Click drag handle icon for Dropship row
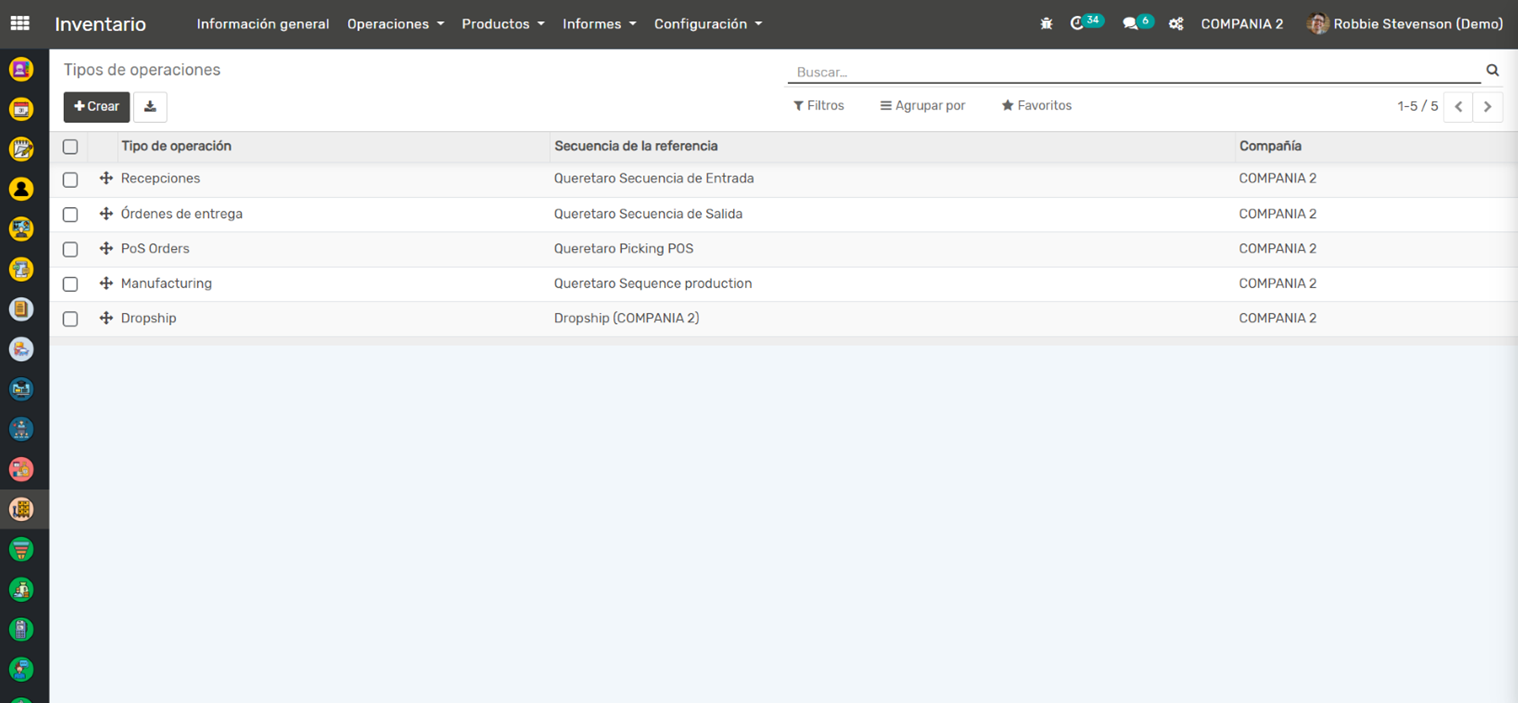The width and height of the screenshot is (1518, 703). click(106, 319)
